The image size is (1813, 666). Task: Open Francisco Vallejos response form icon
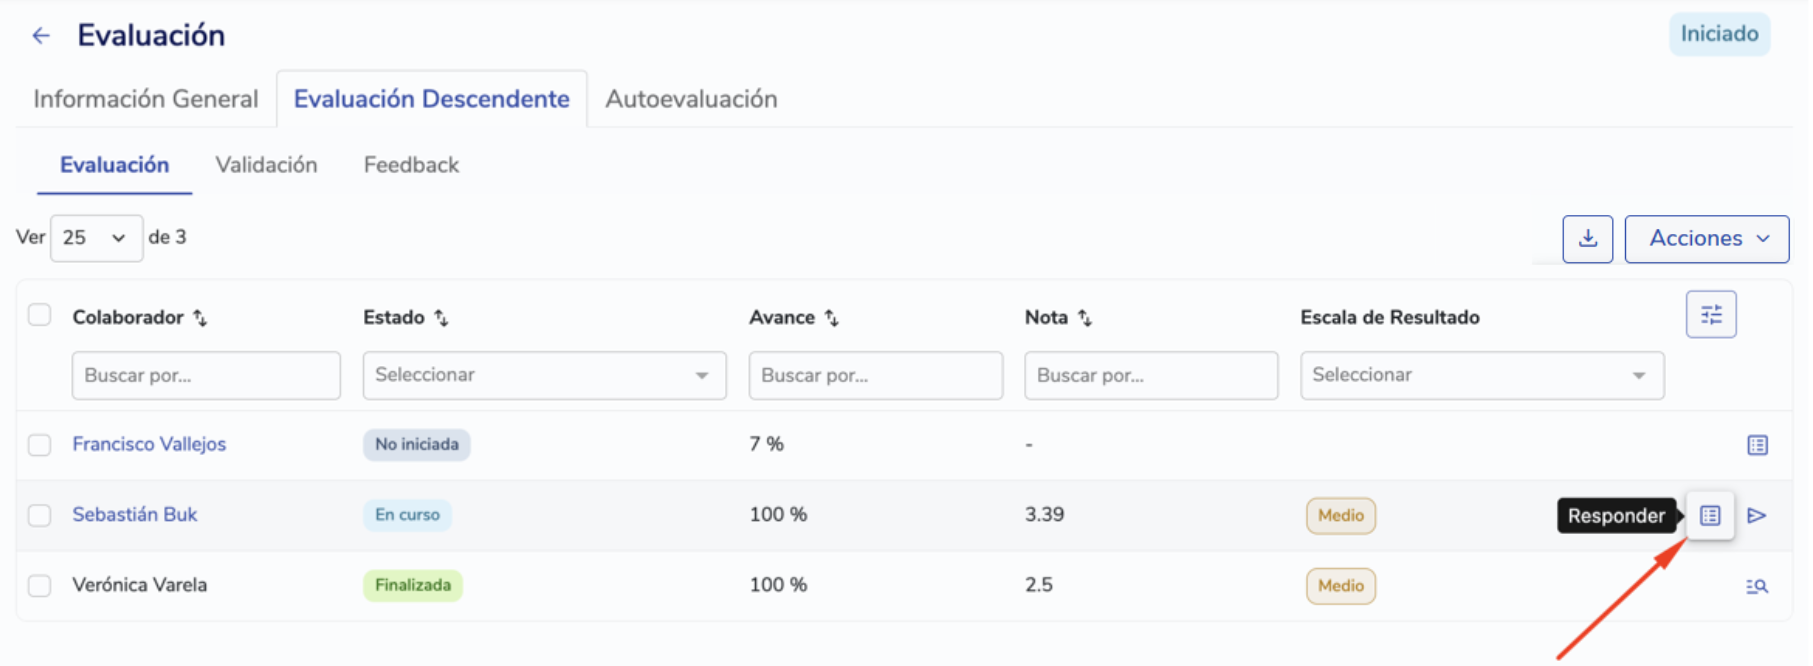(1757, 445)
